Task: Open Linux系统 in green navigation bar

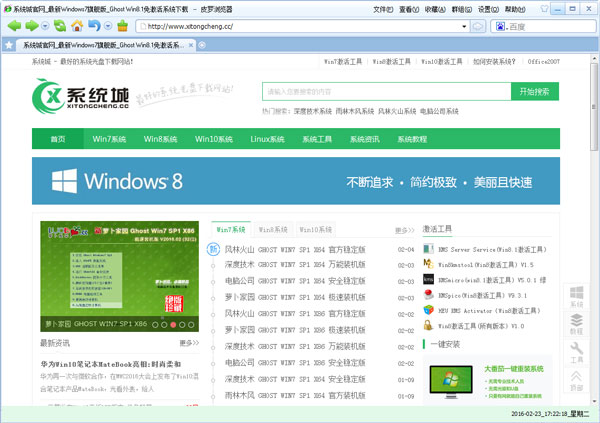Action: click(267, 139)
